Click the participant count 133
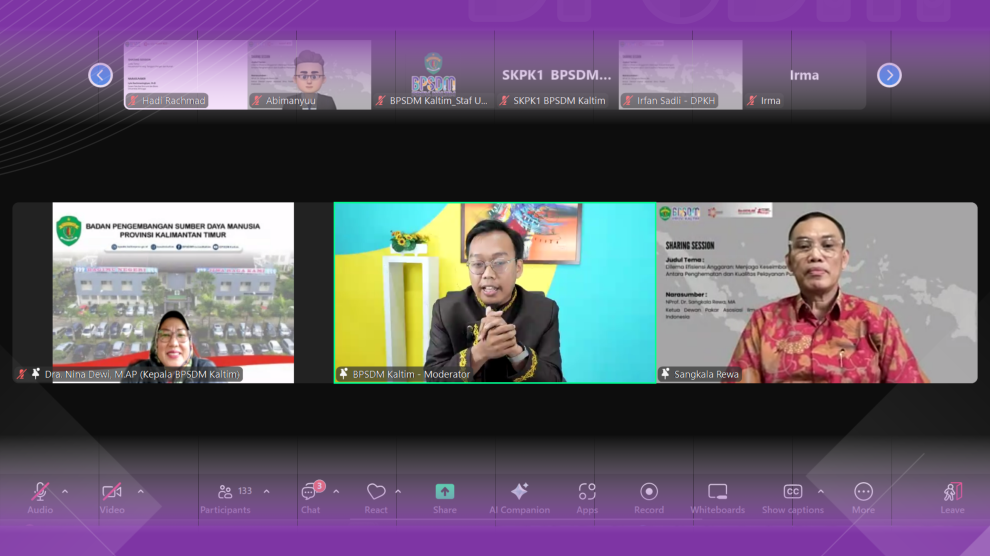Viewport: 990px width, 556px height. pyautogui.click(x=245, y=490)
